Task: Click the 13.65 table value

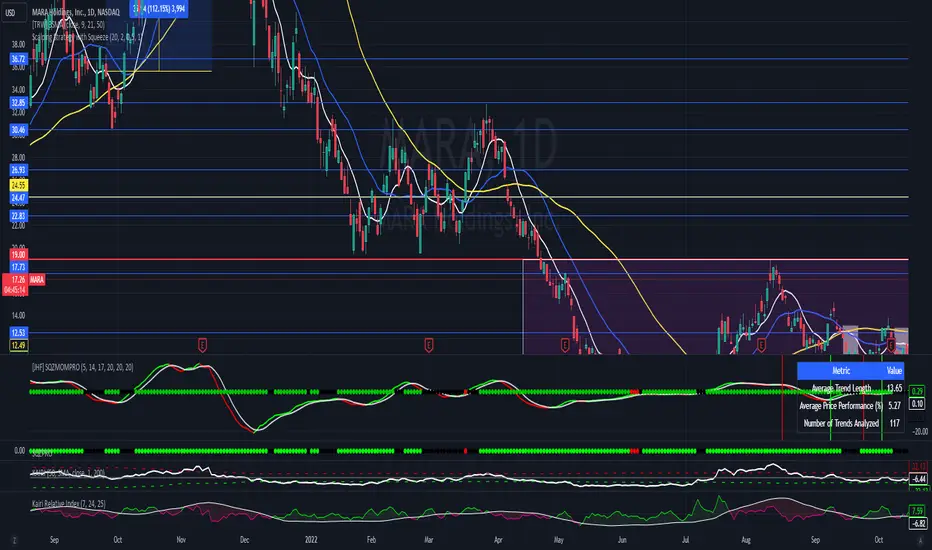Action: pos(894,388)
